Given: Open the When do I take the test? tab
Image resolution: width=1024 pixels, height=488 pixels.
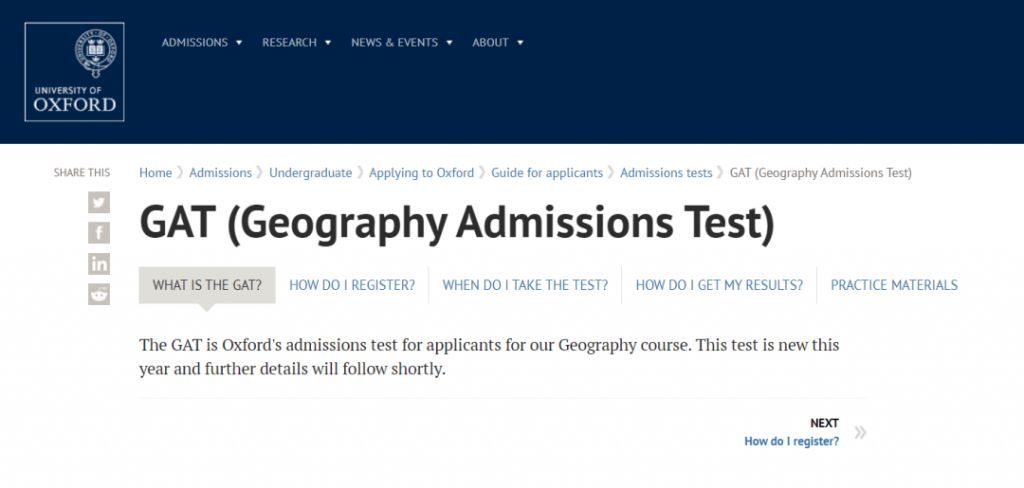Looking at the screenshot, I should 525,285.
